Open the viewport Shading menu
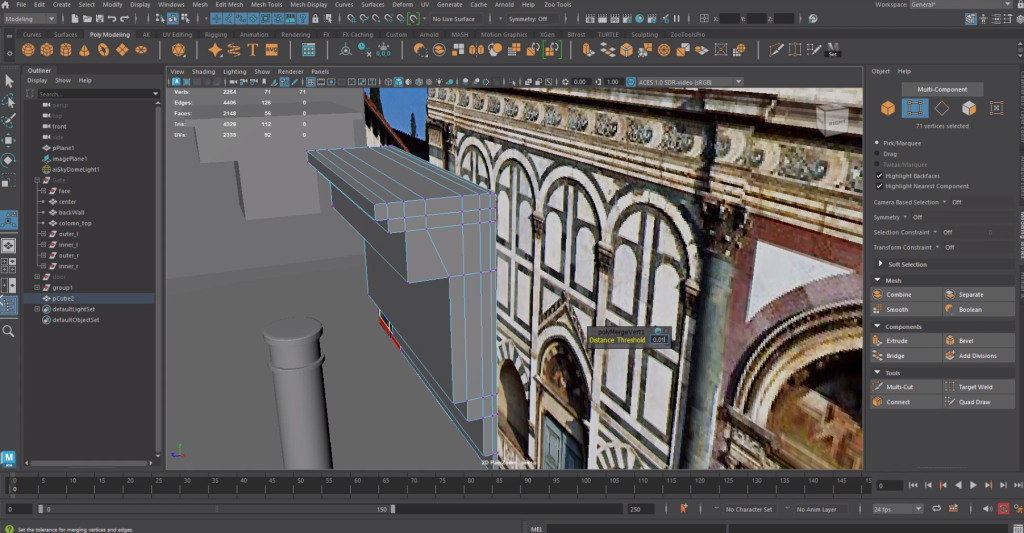 (x=203, y=72)
